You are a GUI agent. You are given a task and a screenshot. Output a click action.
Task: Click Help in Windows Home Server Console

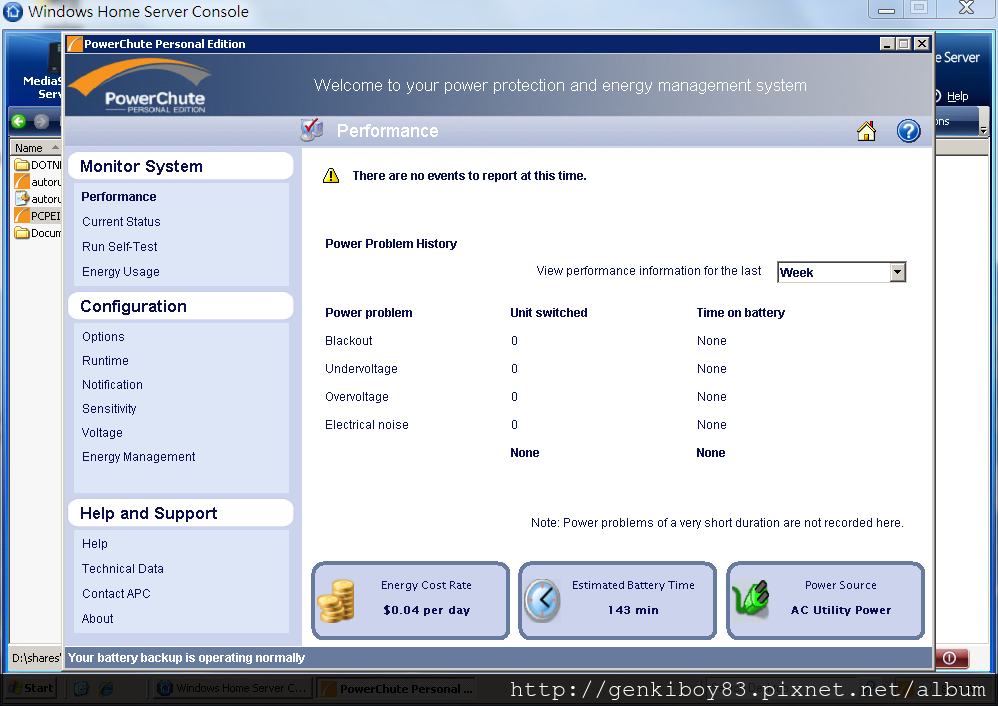coord(957,96)
